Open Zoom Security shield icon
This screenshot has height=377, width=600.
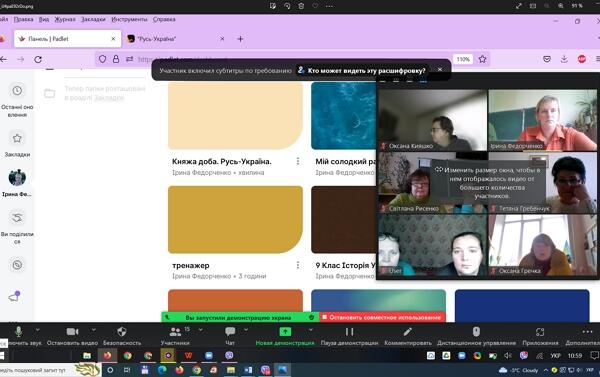[122, 331]
